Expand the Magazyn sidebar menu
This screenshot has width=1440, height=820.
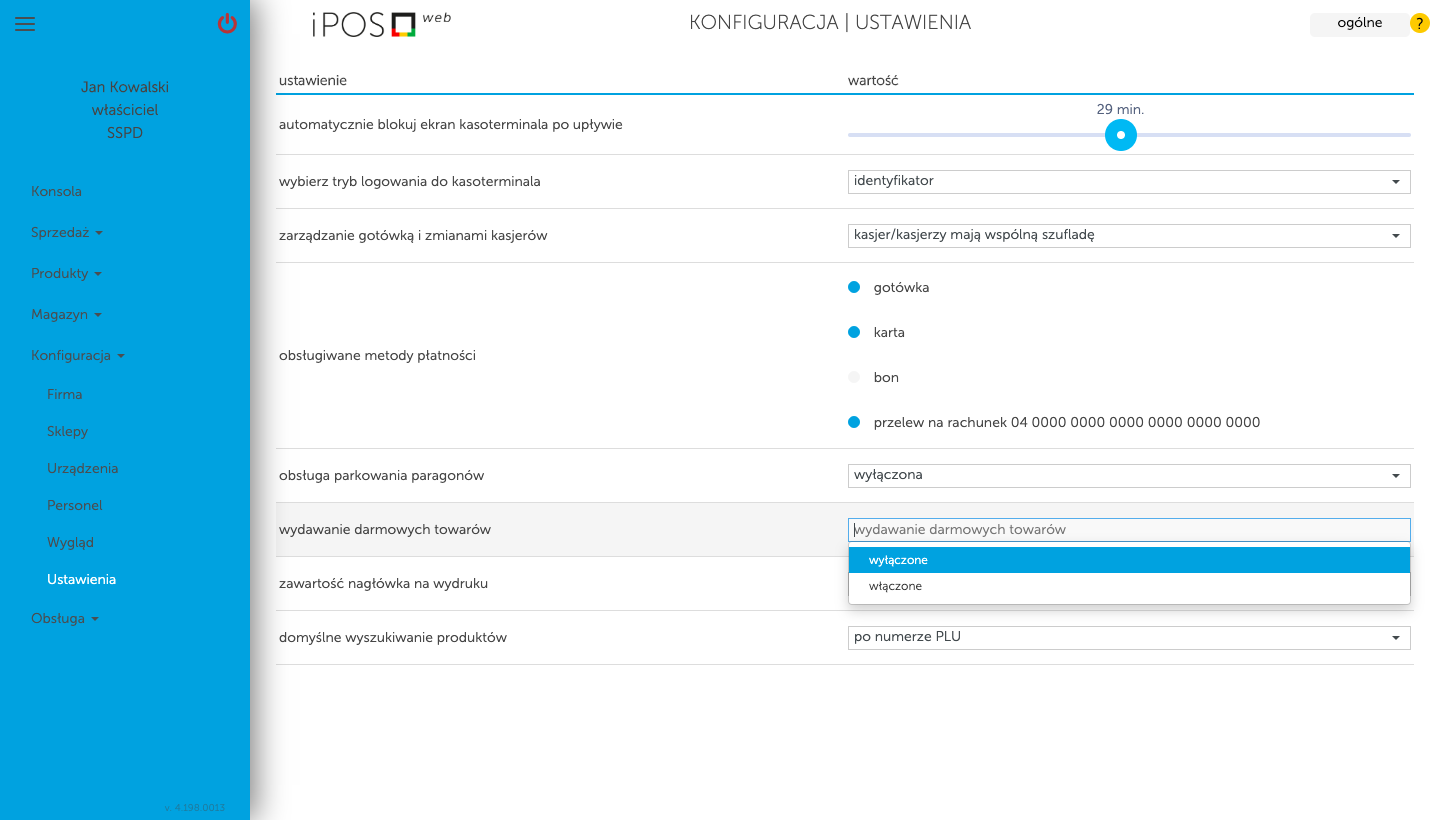click(66, 314)
